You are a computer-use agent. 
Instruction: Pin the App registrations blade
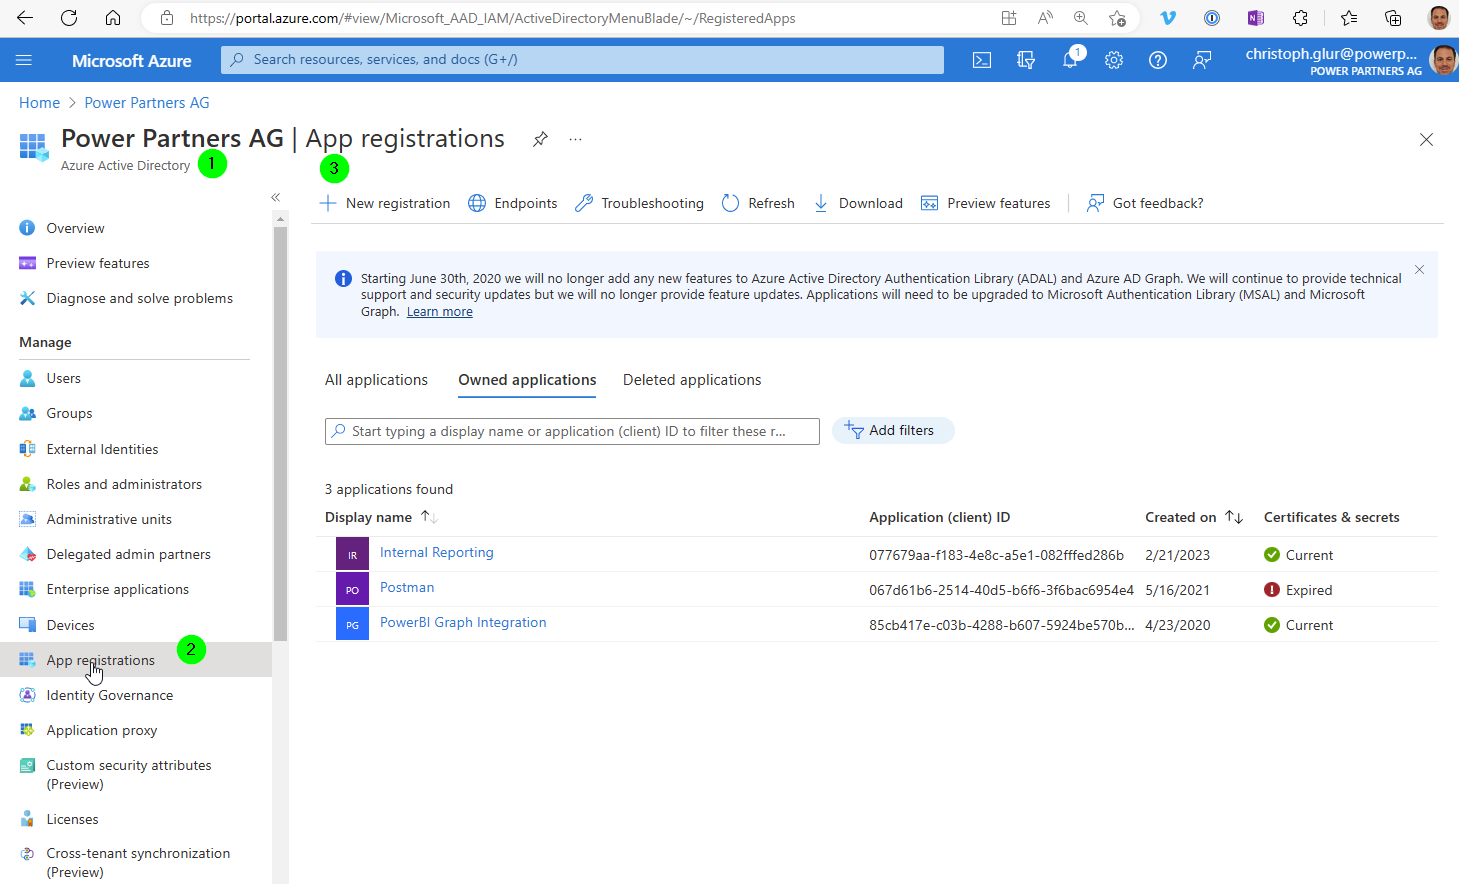coord(540,139)
